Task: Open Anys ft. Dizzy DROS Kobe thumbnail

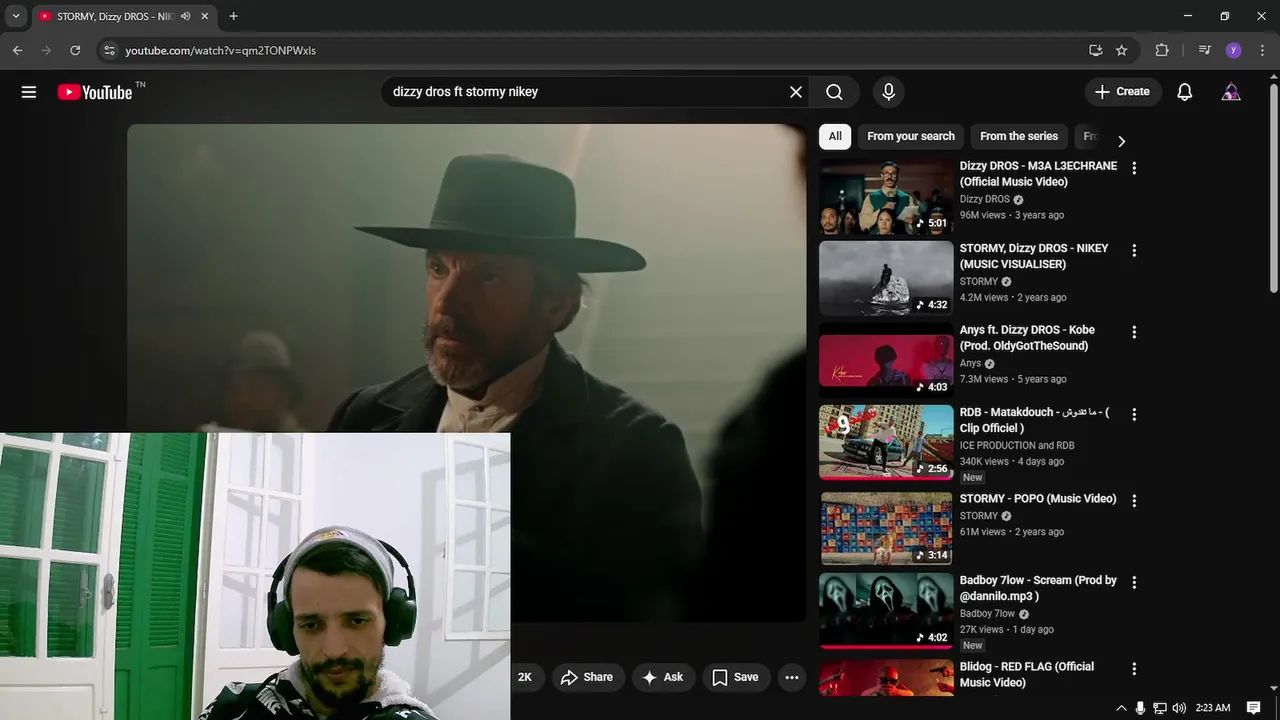Action: pyautogui.click(x=886, y=360)
